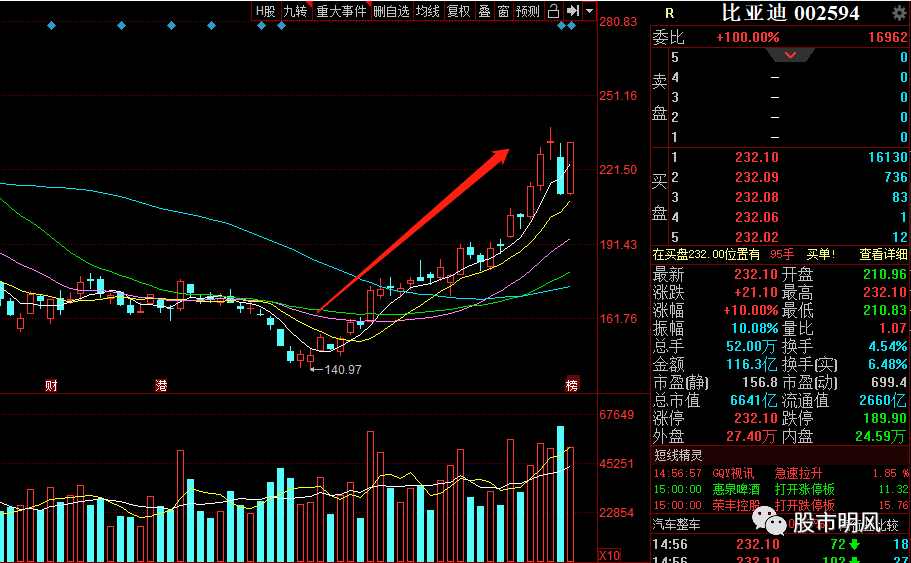
Task: Click the 买3 price 232.08
Action: point(756,197)
